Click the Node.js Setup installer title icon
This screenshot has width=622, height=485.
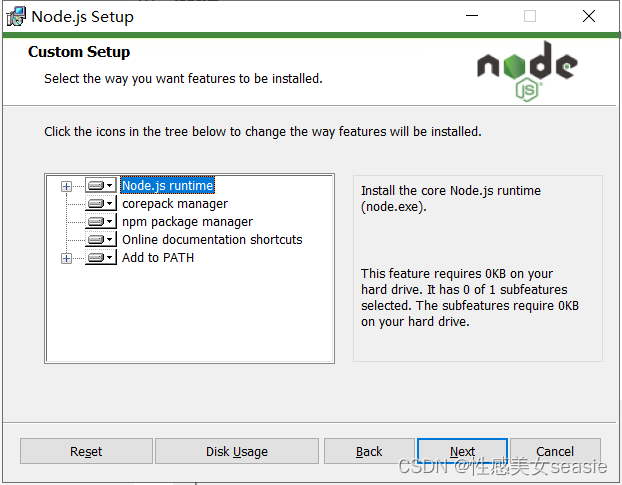16,16
